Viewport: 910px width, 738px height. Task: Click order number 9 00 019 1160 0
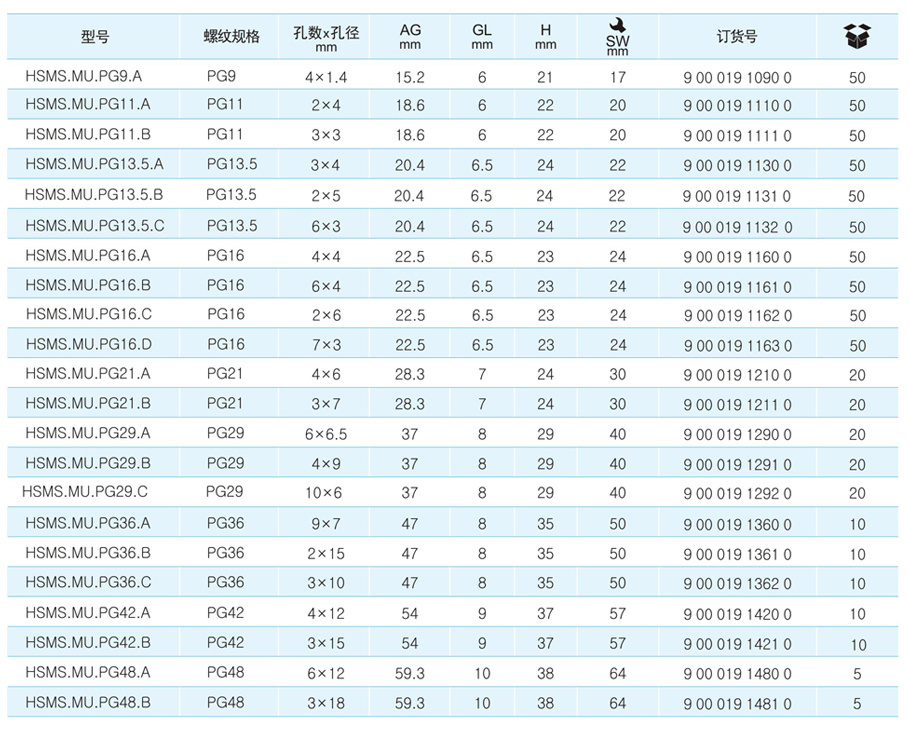(737, 256)
